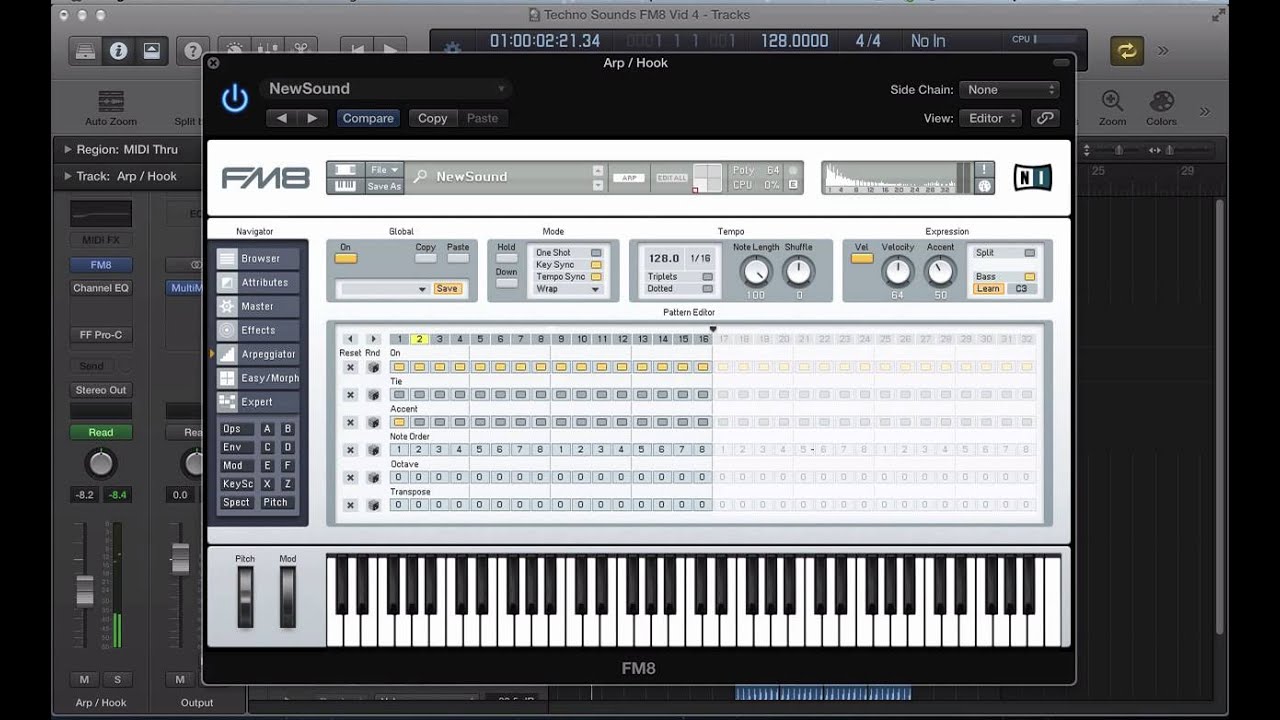
Task: Randomize the Note Order row
Action: point(373,450)
